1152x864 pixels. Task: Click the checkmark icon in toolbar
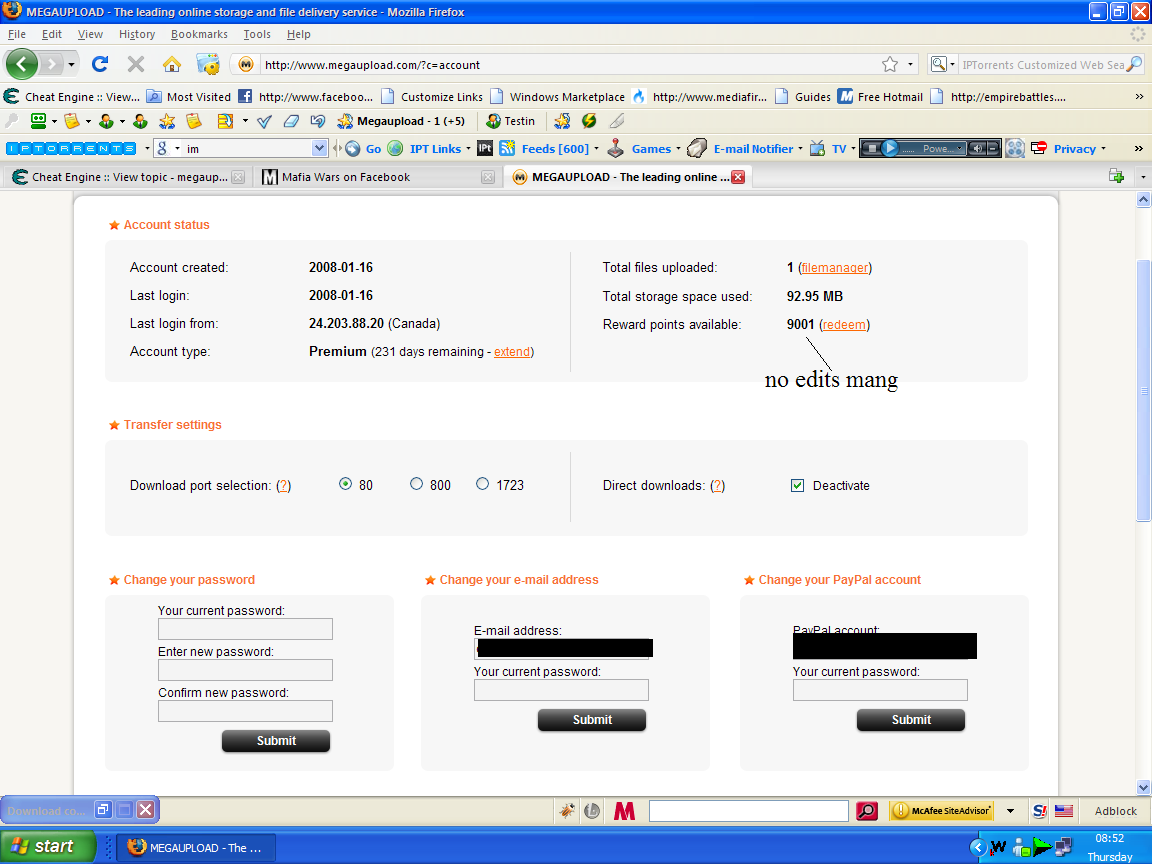(x=264, y=121)
